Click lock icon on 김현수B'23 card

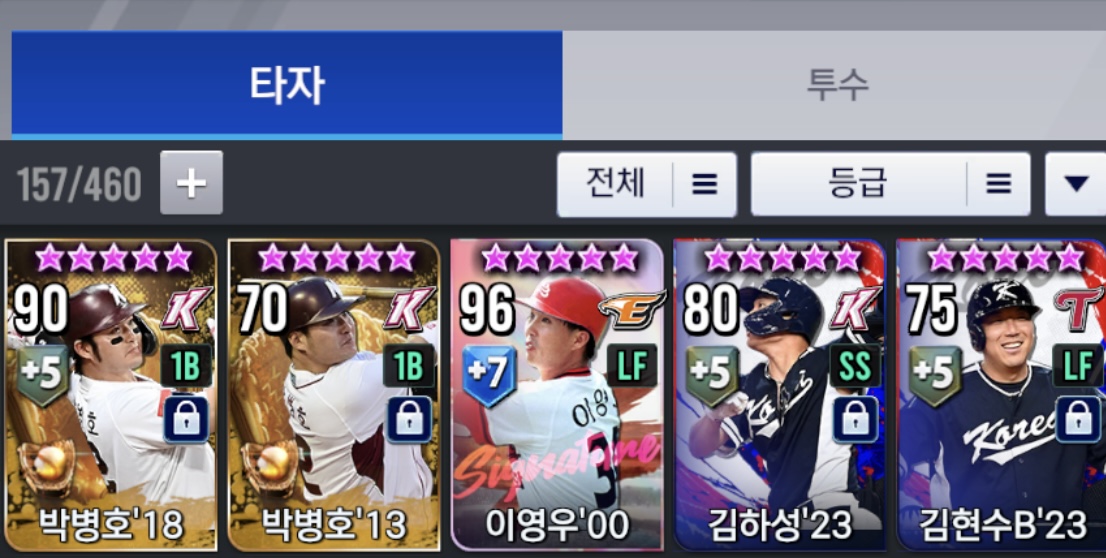point(1077,419)
